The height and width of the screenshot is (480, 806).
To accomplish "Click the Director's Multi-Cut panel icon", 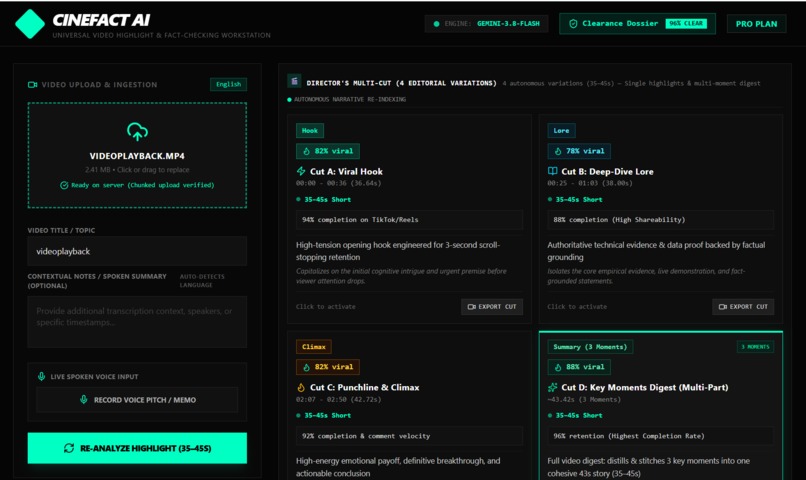I will (x=294, y=81).
